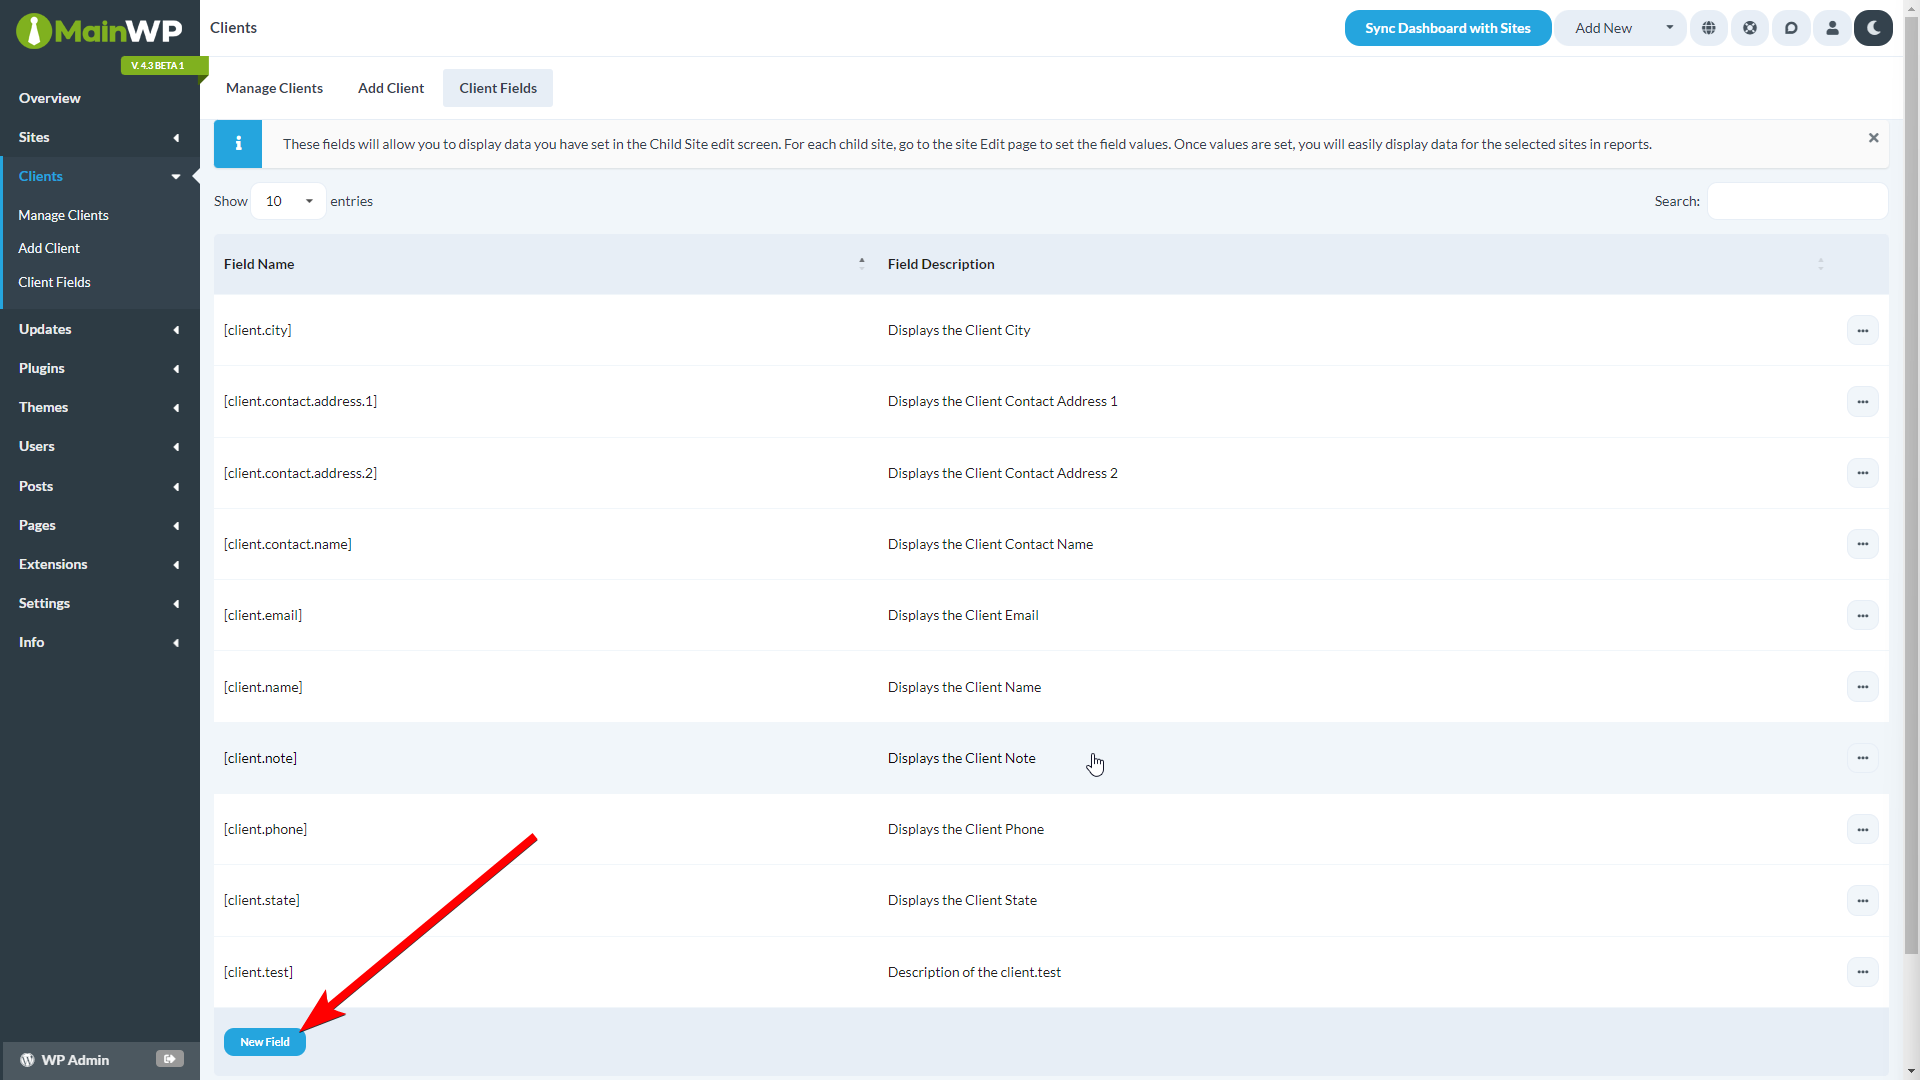Click the help life-buoy icon
Viewport: 1920px width, 1080px height.
1749,28
